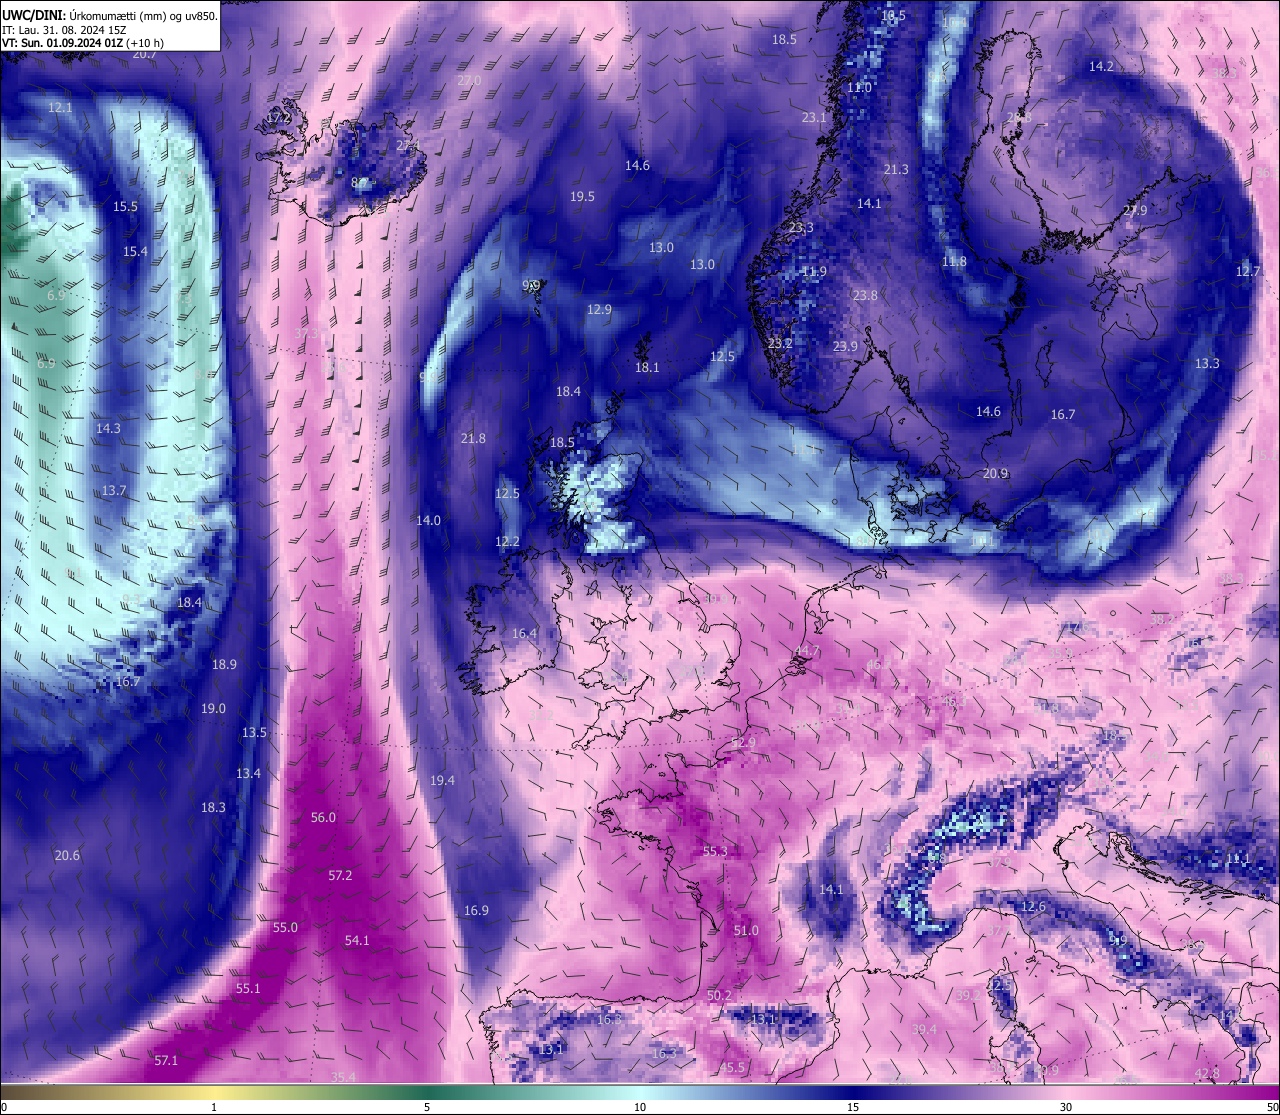Click the 19.0 value label
This screenshot has height=1115, width=1280.
click(213, 708)
